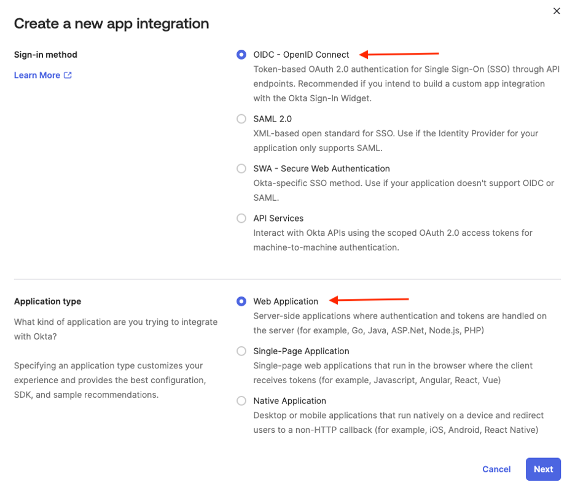Click the Create a new app integration heading
The width and height of the screenshot is (576, 486).
coord(111,24)
